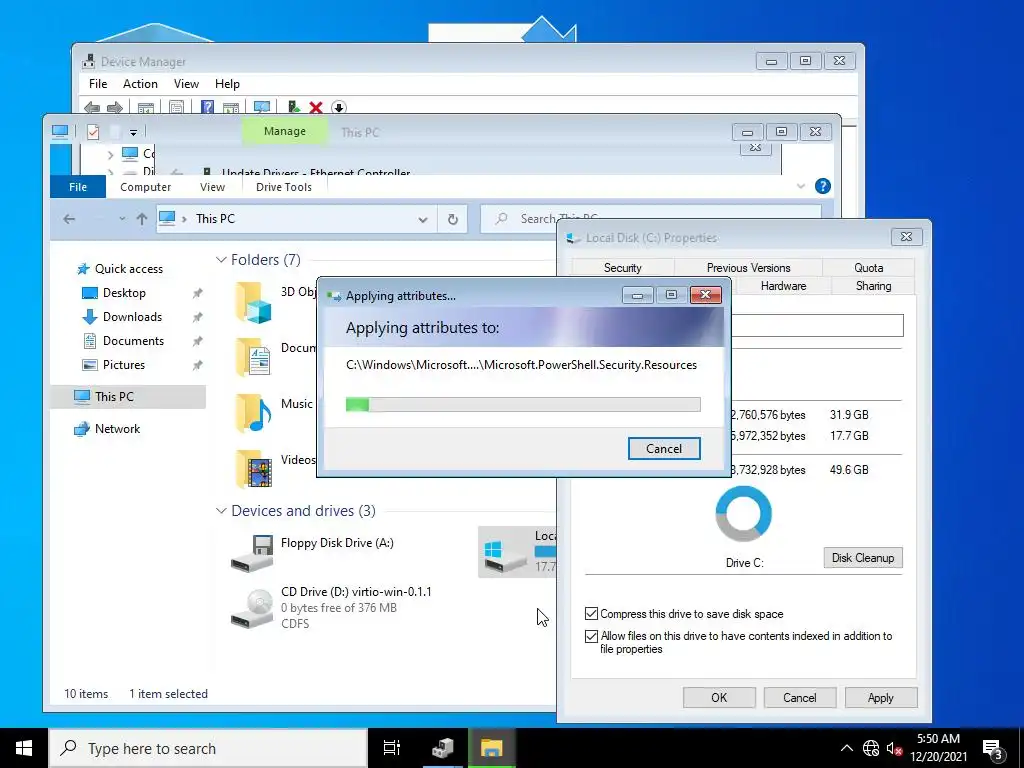Viewport: 1024px width, 768px height.
Task: Open the address bar history dropdown
Action: coord(423,220)
